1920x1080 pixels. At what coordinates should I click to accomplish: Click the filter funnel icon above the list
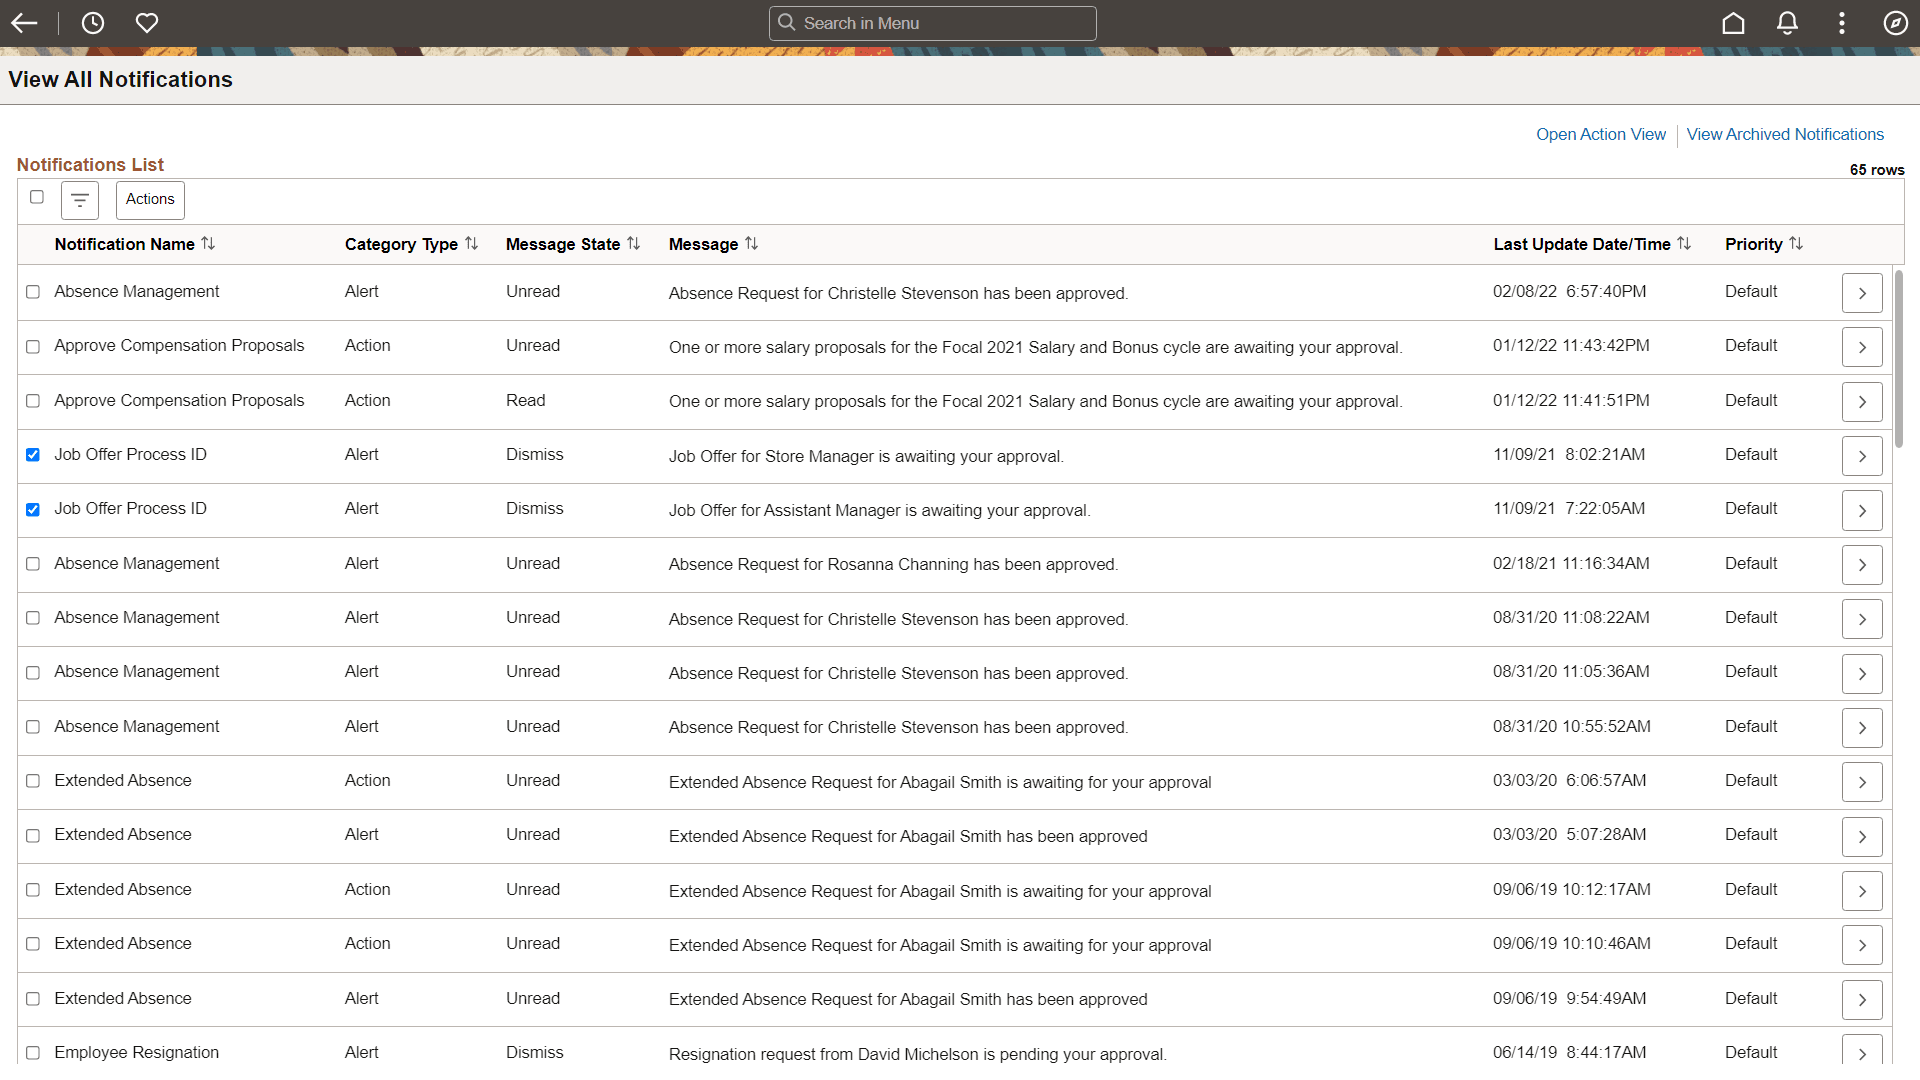pyautogui.click(x=79, y=200)
